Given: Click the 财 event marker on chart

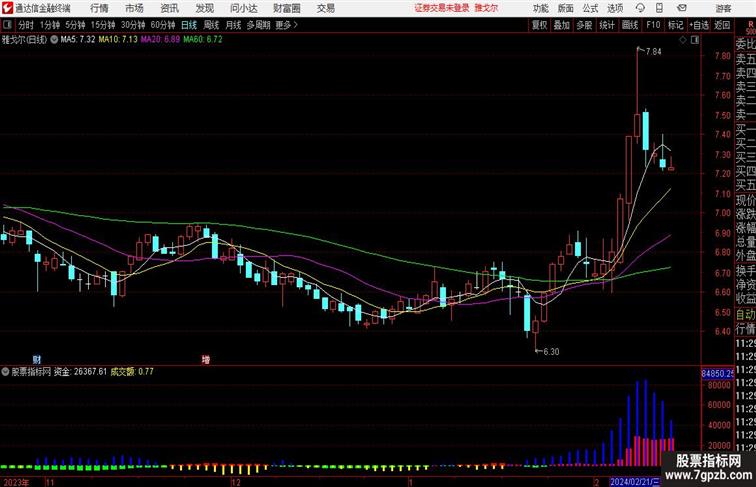Looking at the screenshot, I should tap(37, 359).
